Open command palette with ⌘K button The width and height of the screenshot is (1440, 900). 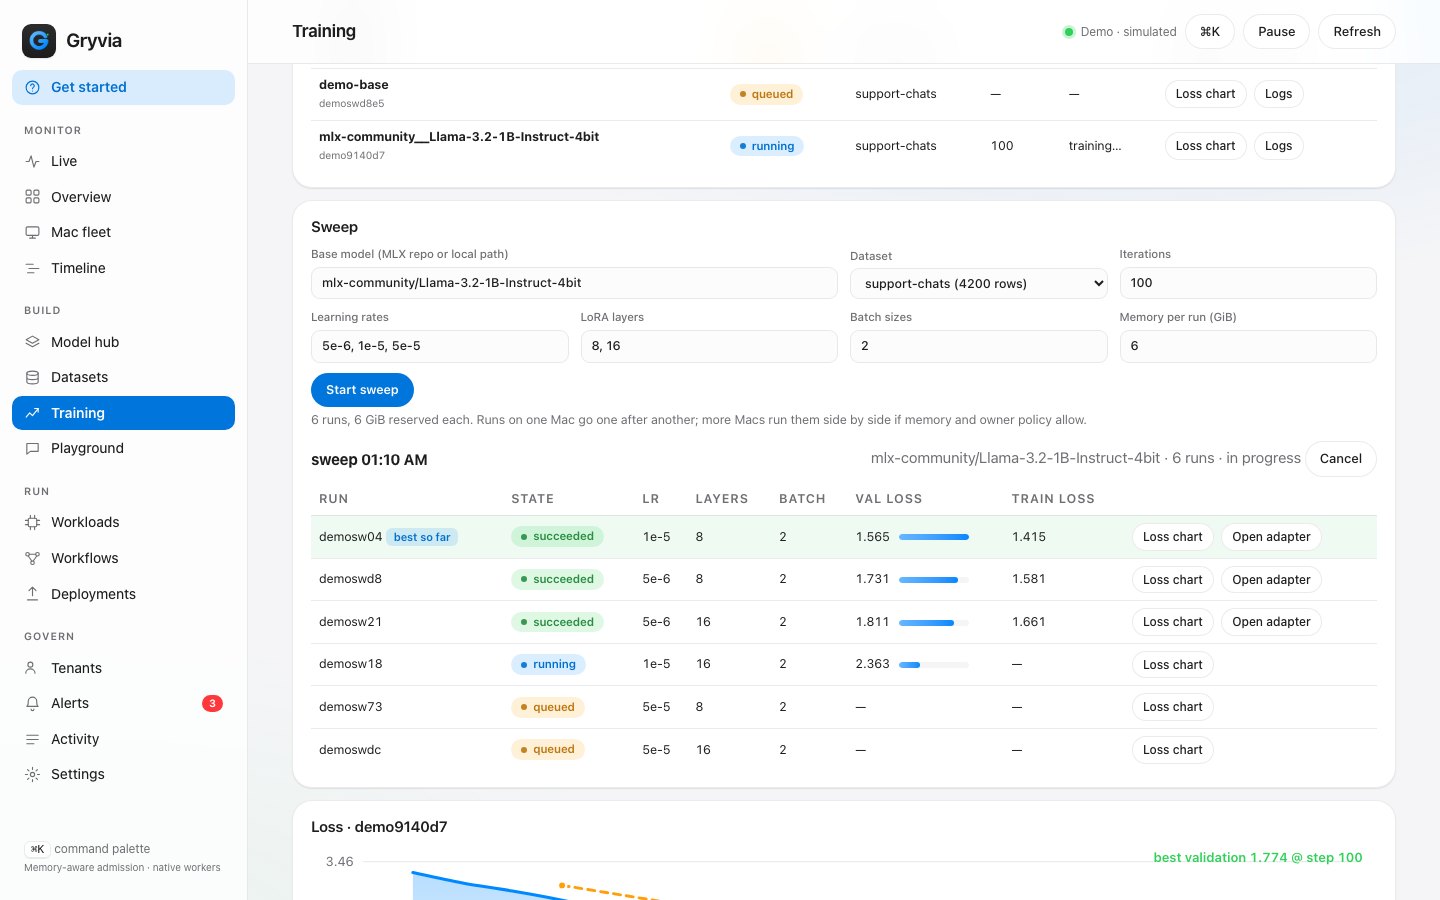(x=1209, y=32)
